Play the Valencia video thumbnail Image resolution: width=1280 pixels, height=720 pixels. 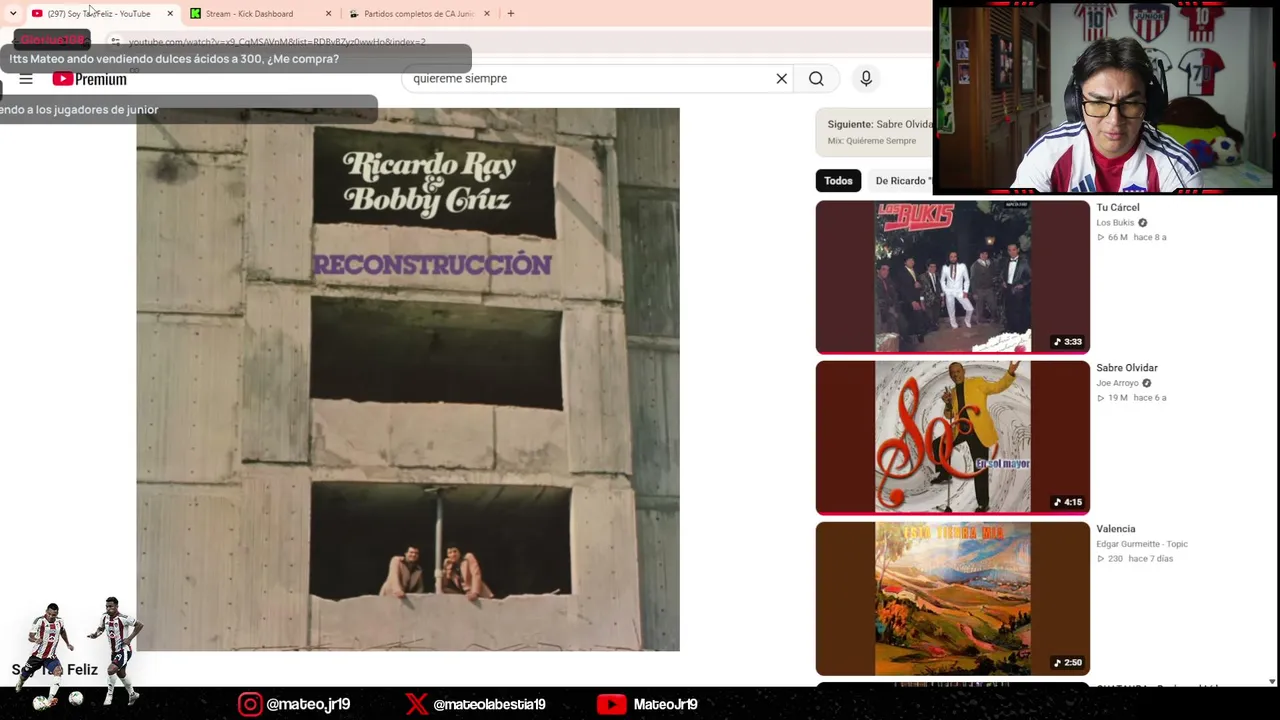(x=952, y=599)
